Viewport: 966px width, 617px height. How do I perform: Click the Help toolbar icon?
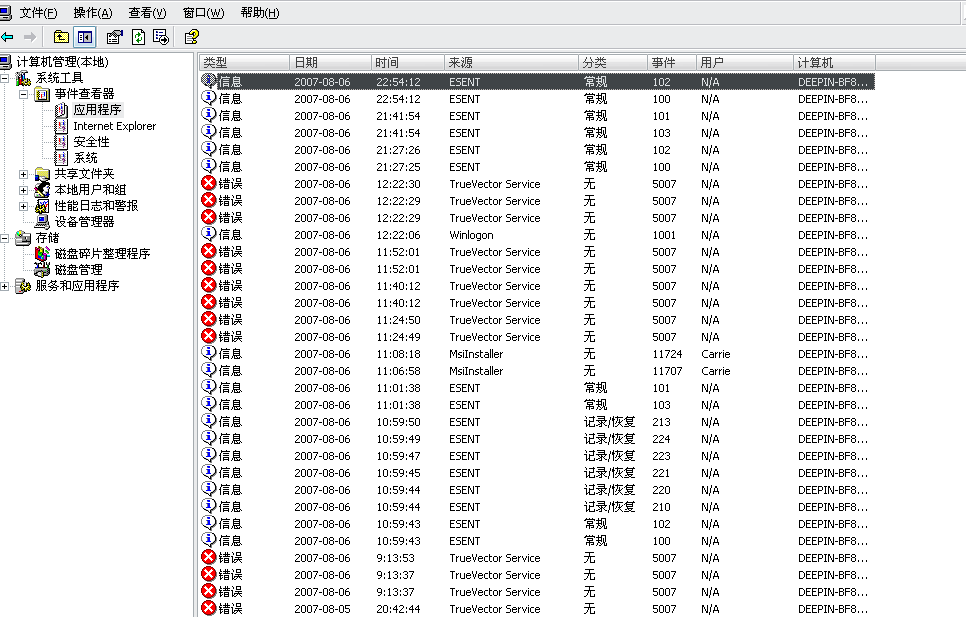point(191,37)
